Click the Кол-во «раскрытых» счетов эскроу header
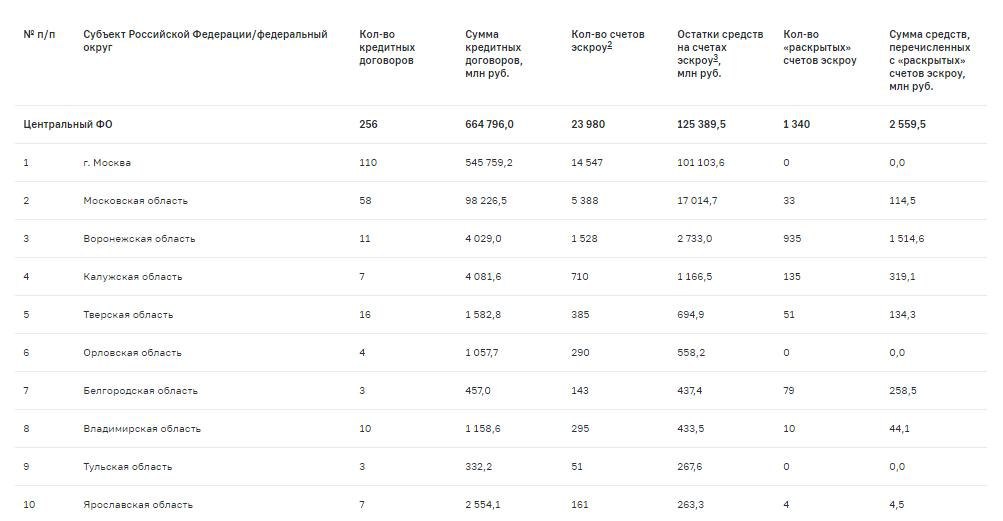This screenshot has width=1003, height=521. 819,47
